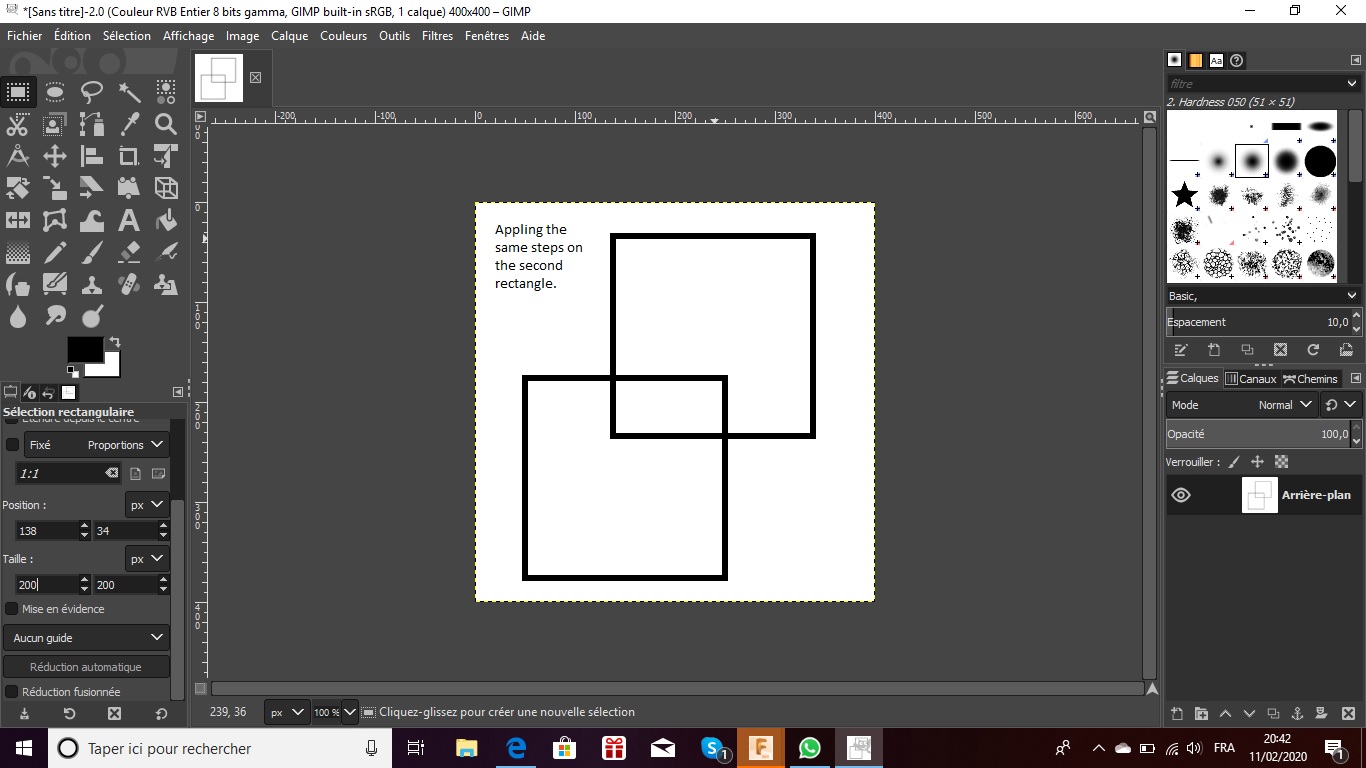Screen dimensions: 1366x768
Task: Click the foreground black color swatch
Action: [x=85, y=350]
